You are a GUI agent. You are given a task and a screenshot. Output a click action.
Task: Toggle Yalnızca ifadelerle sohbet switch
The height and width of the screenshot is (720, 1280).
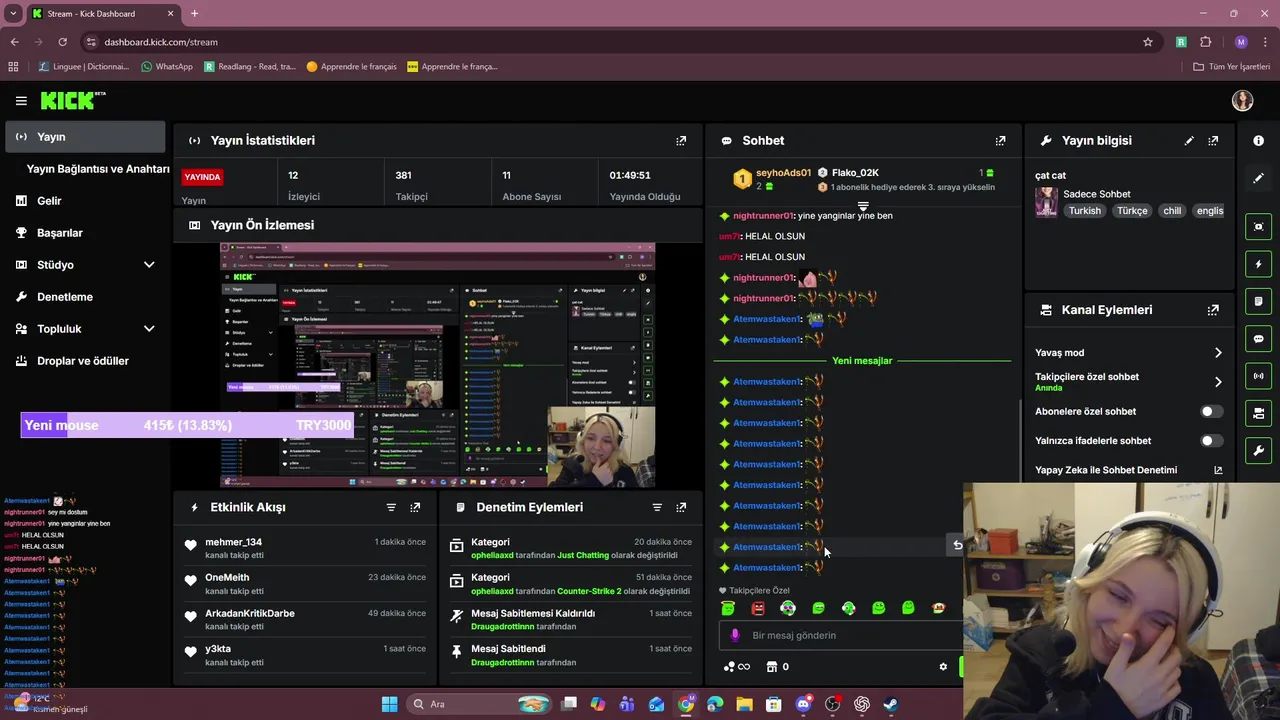coord(1211,441)
